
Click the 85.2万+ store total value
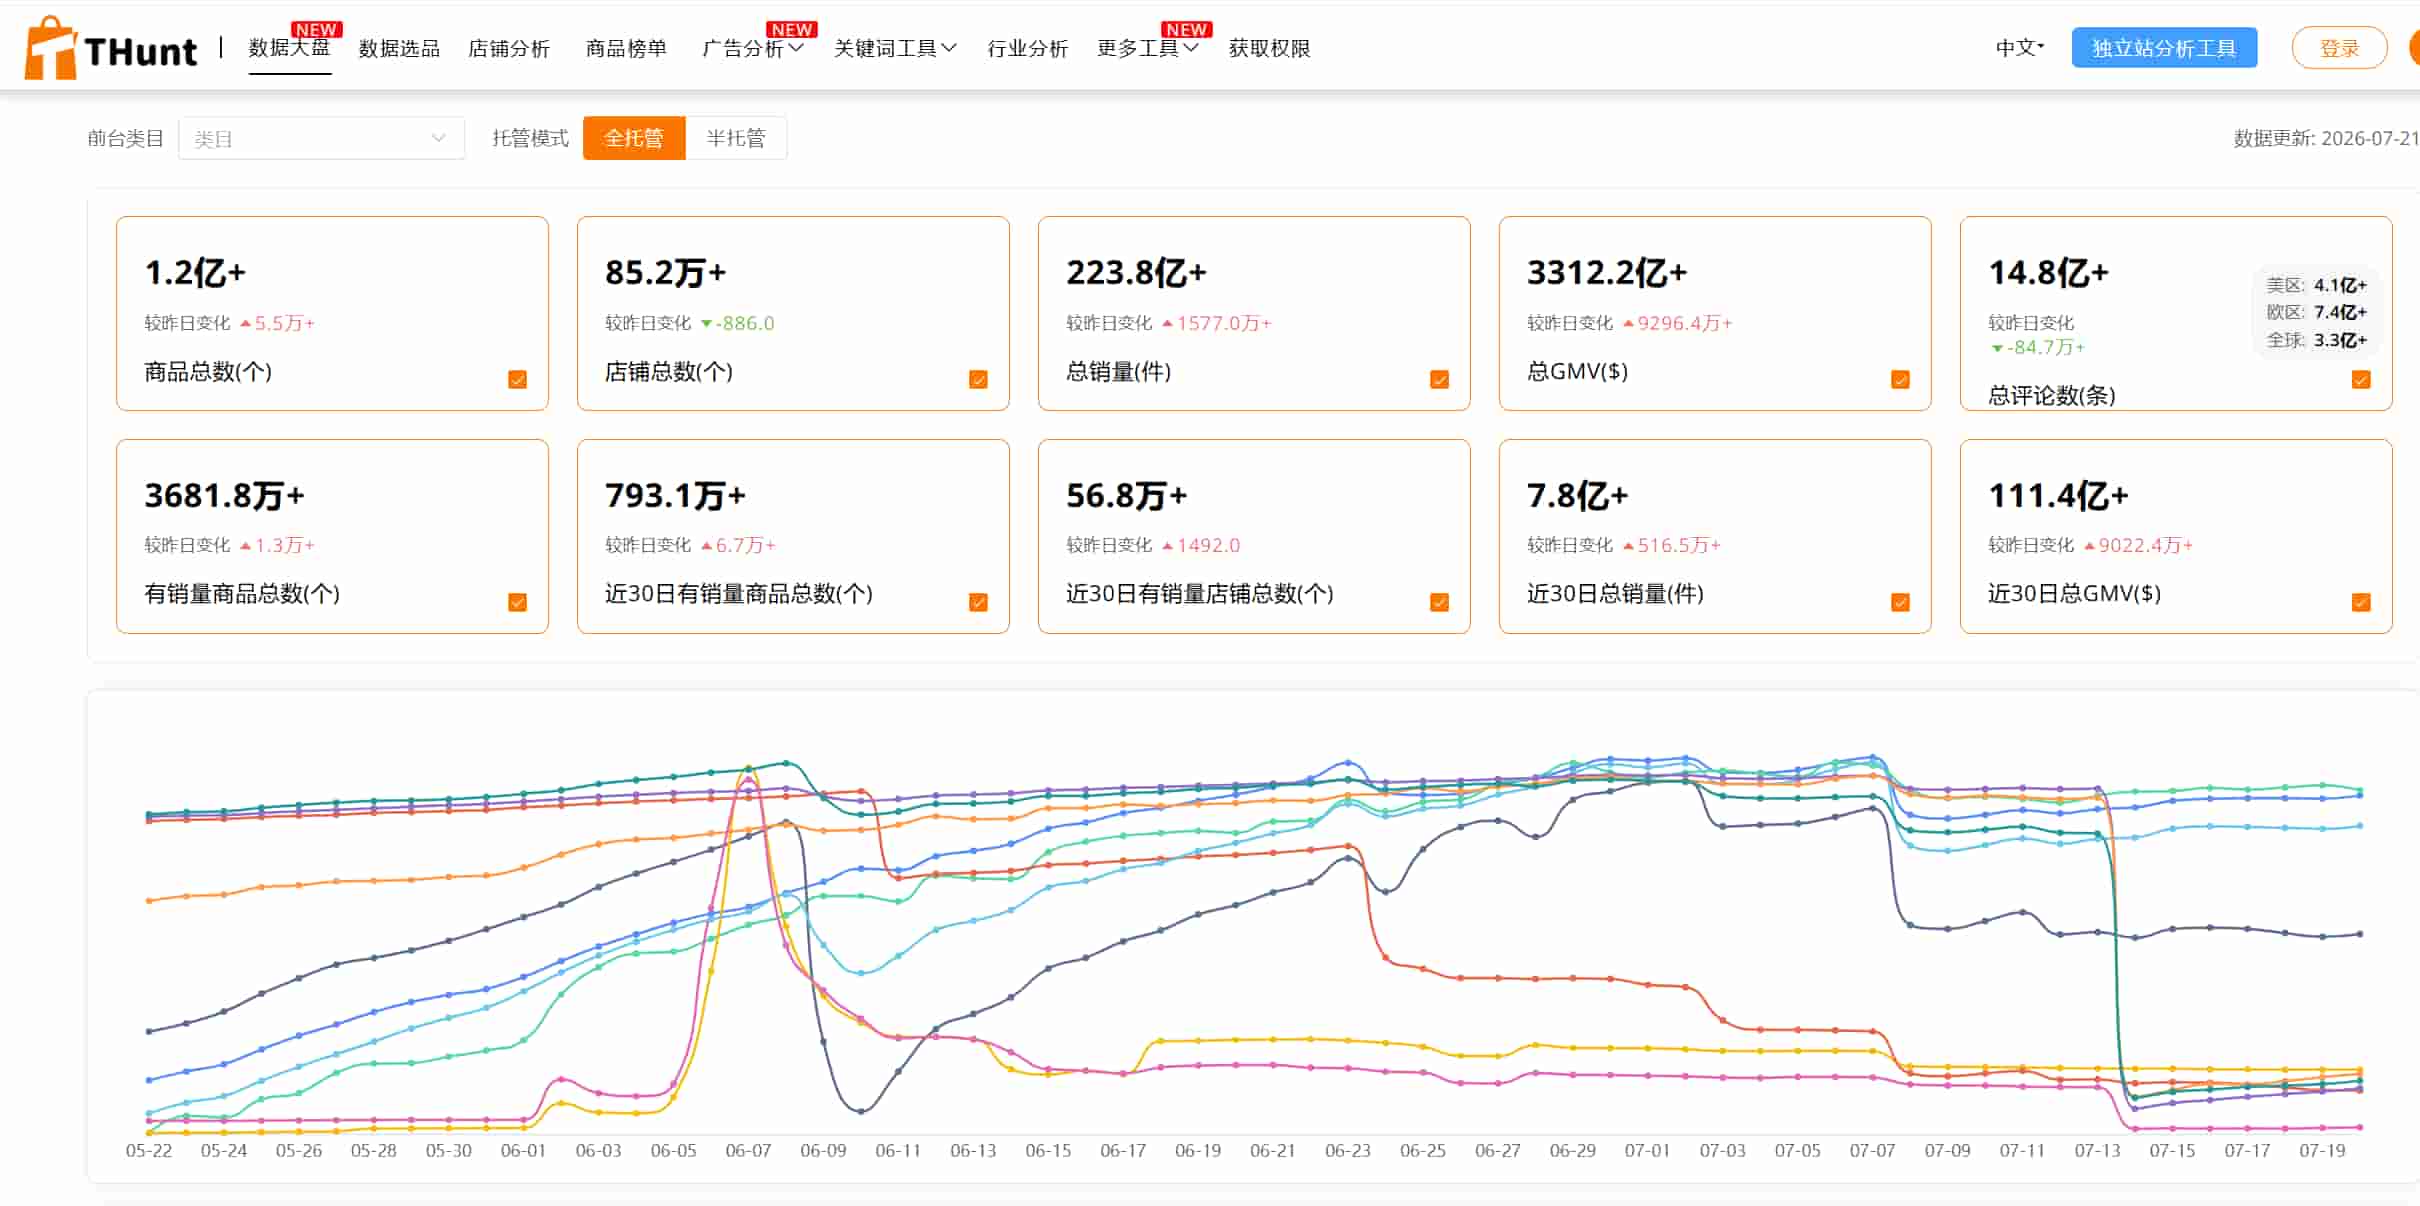[665, 272]
